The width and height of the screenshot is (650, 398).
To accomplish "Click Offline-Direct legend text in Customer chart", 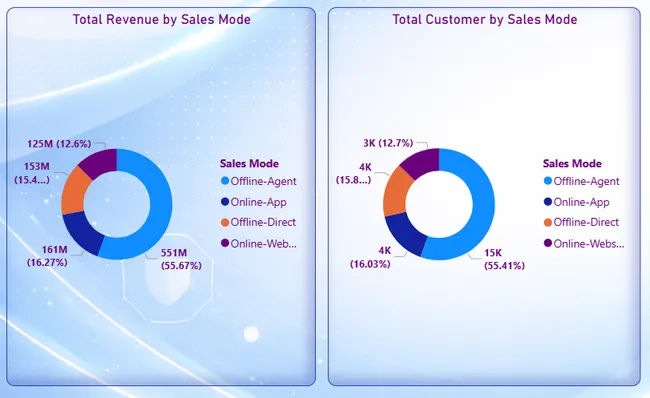I will tap(586, 222).
